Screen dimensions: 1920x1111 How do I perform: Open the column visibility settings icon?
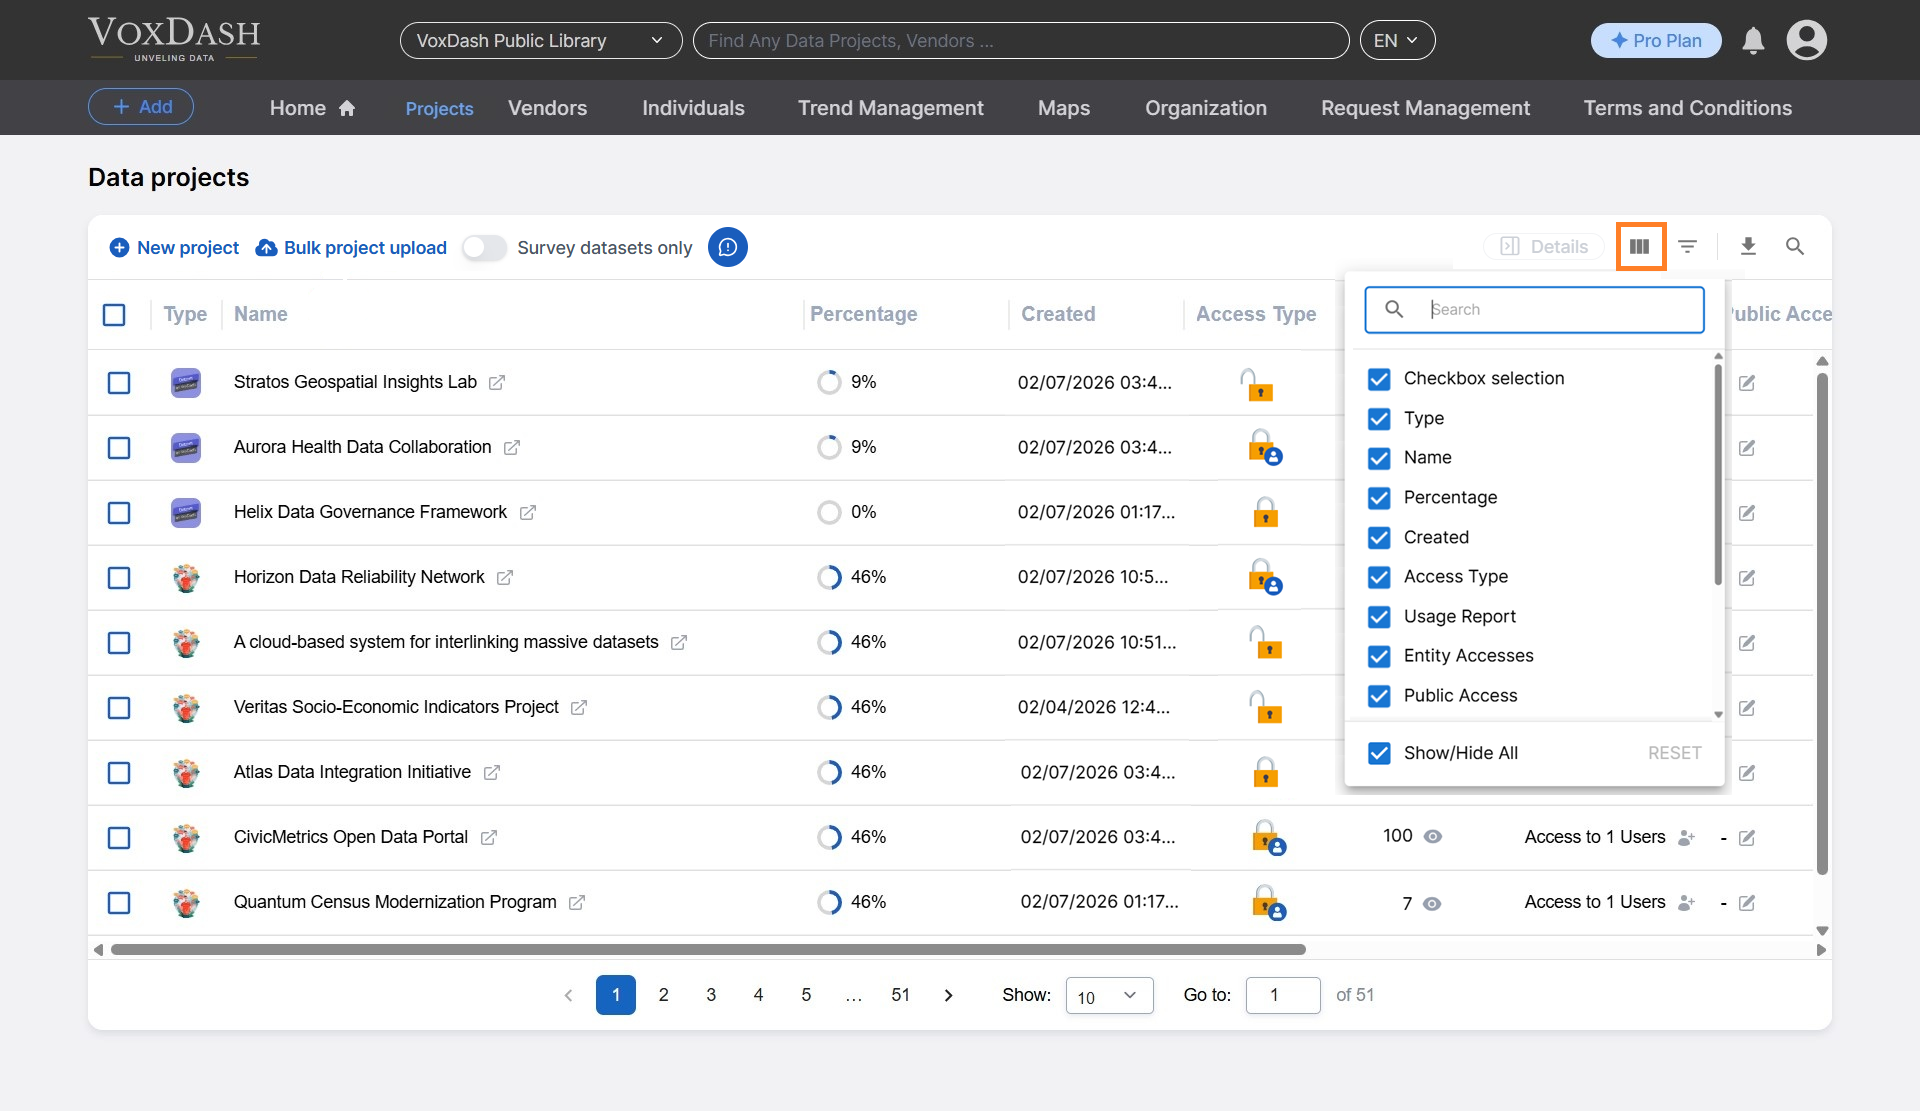pos(1639,246)
